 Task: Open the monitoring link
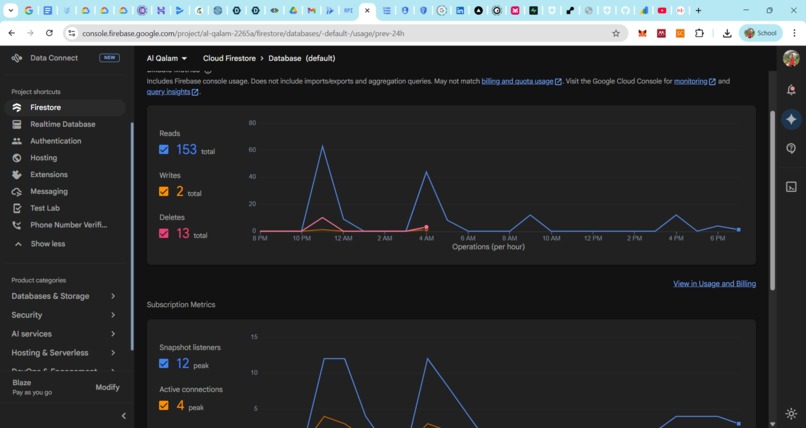[694, 81]
